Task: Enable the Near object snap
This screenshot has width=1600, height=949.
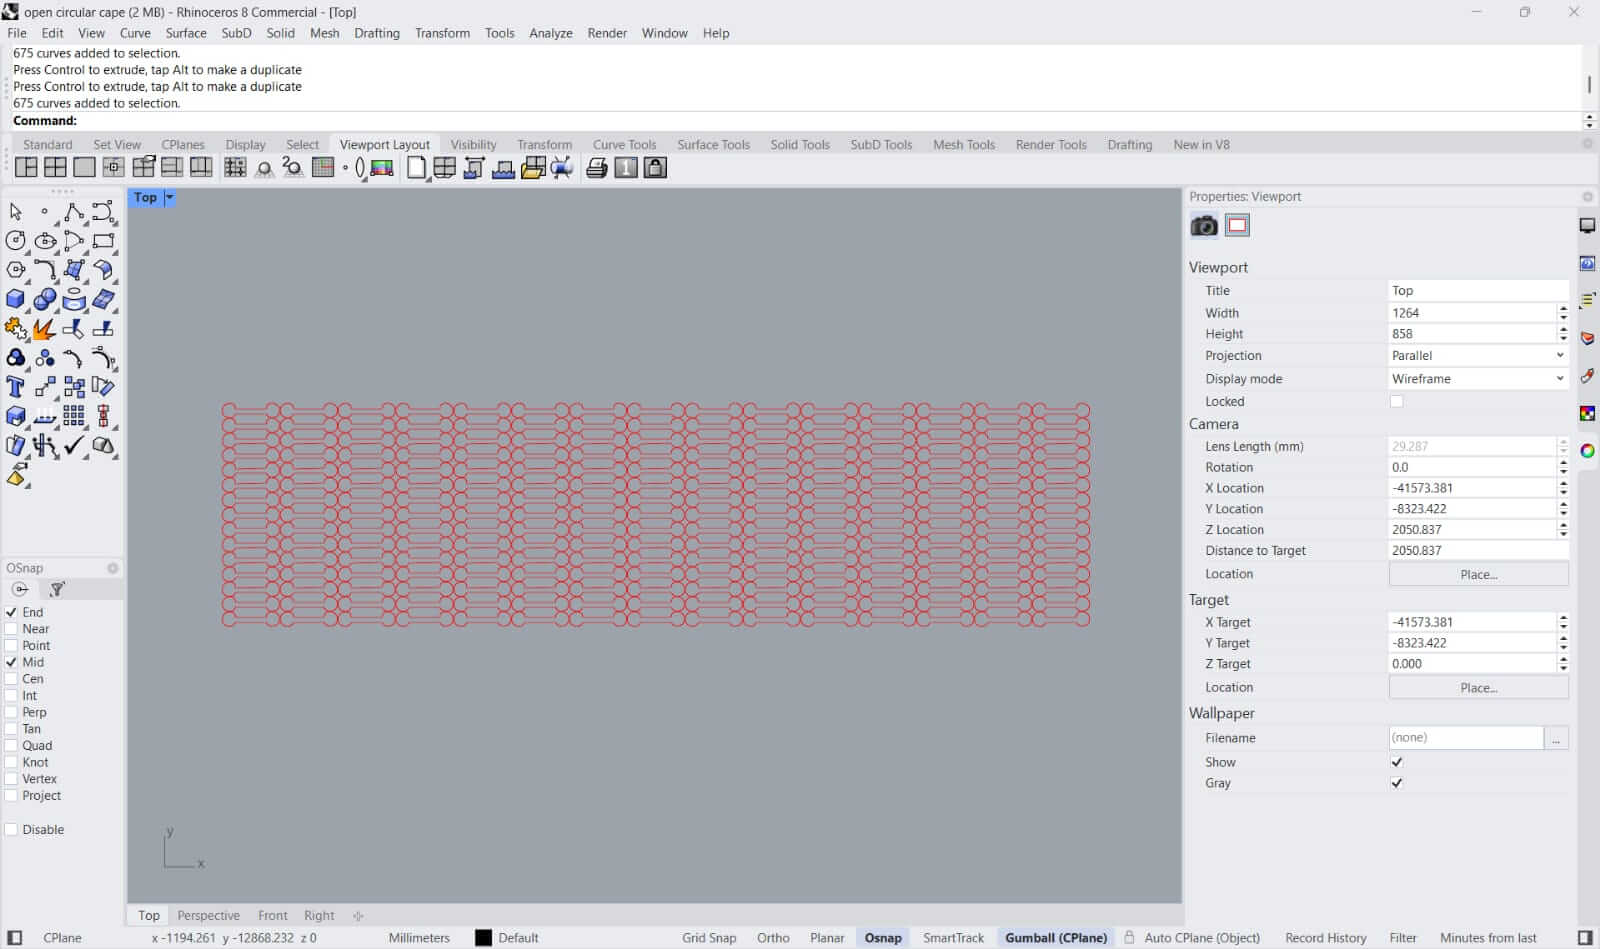Action: (x=12, y=629)
